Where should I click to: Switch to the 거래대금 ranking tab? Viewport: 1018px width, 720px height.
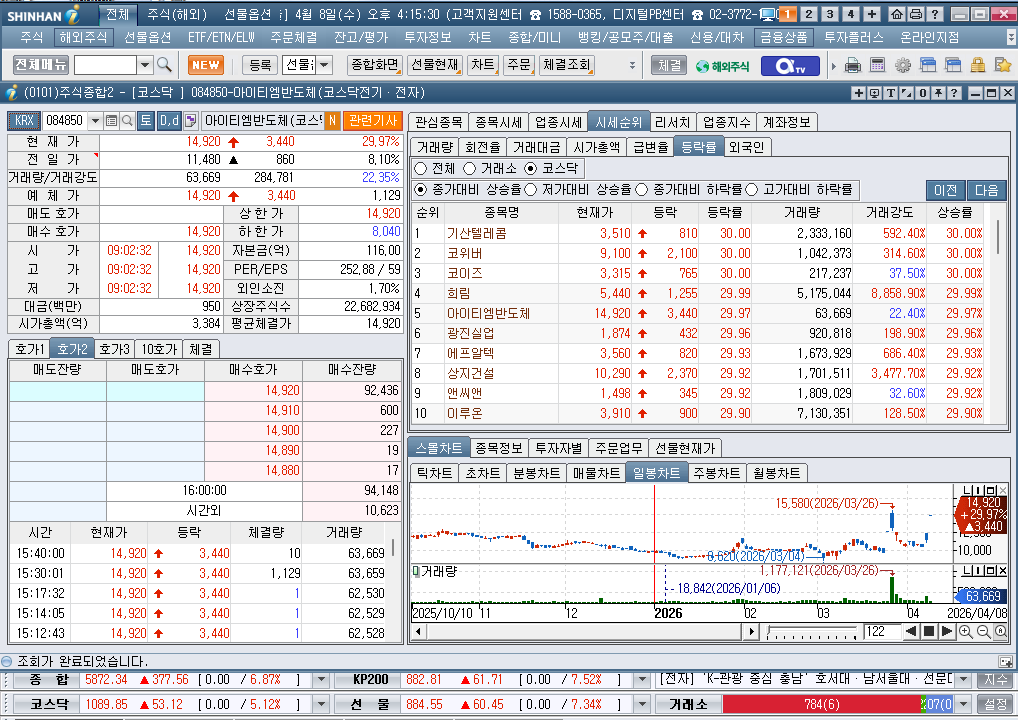point(536,147)
